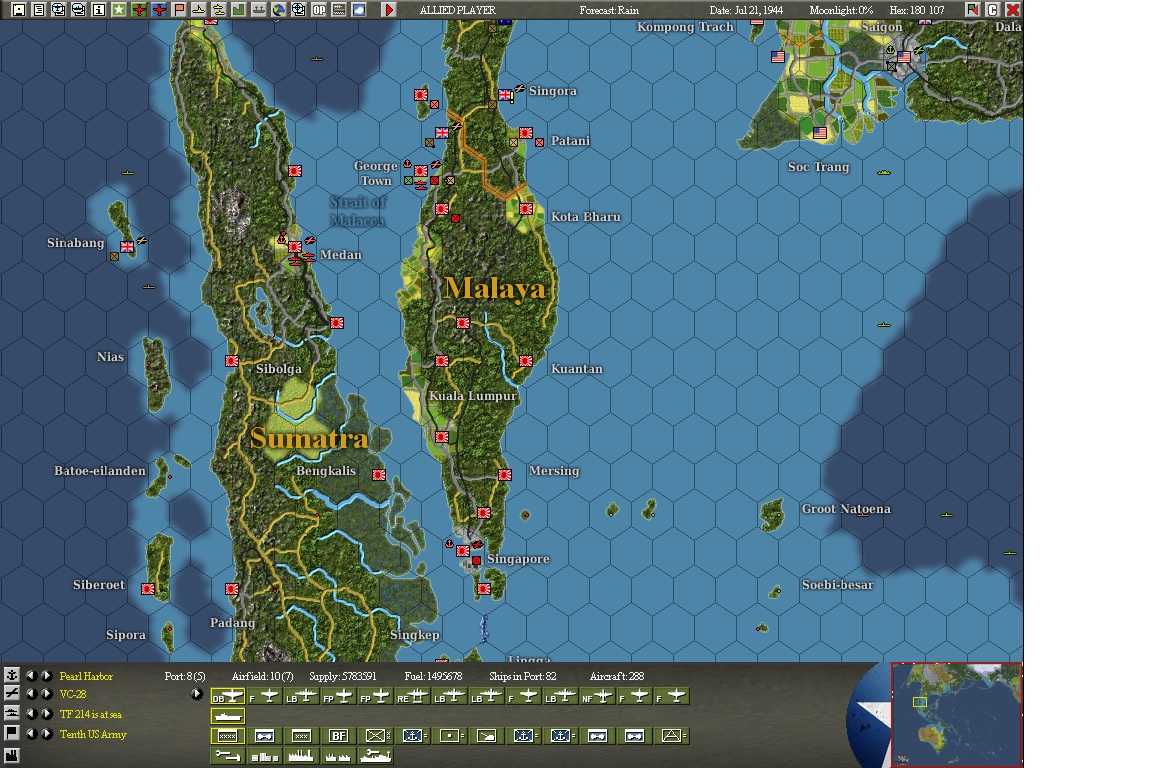The image size is (1152, 768).
Task: Select the BF base force unit icon
Action: (x=338, y=736)
